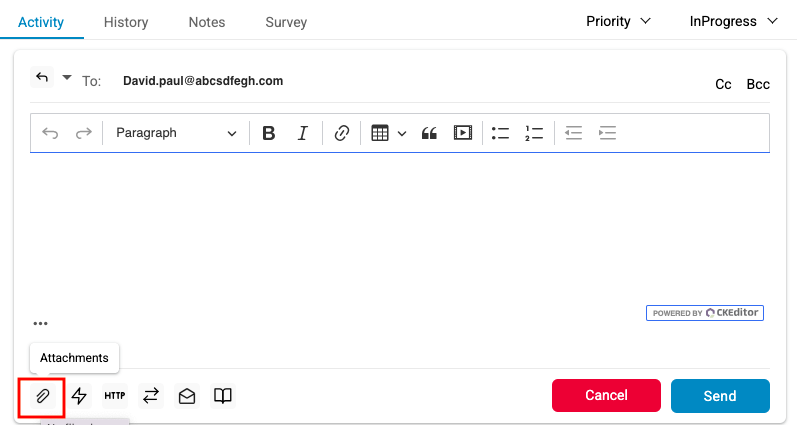Click the Attachments paperclip icon
This screenshot has width=797, height=425.
(43, 396)
